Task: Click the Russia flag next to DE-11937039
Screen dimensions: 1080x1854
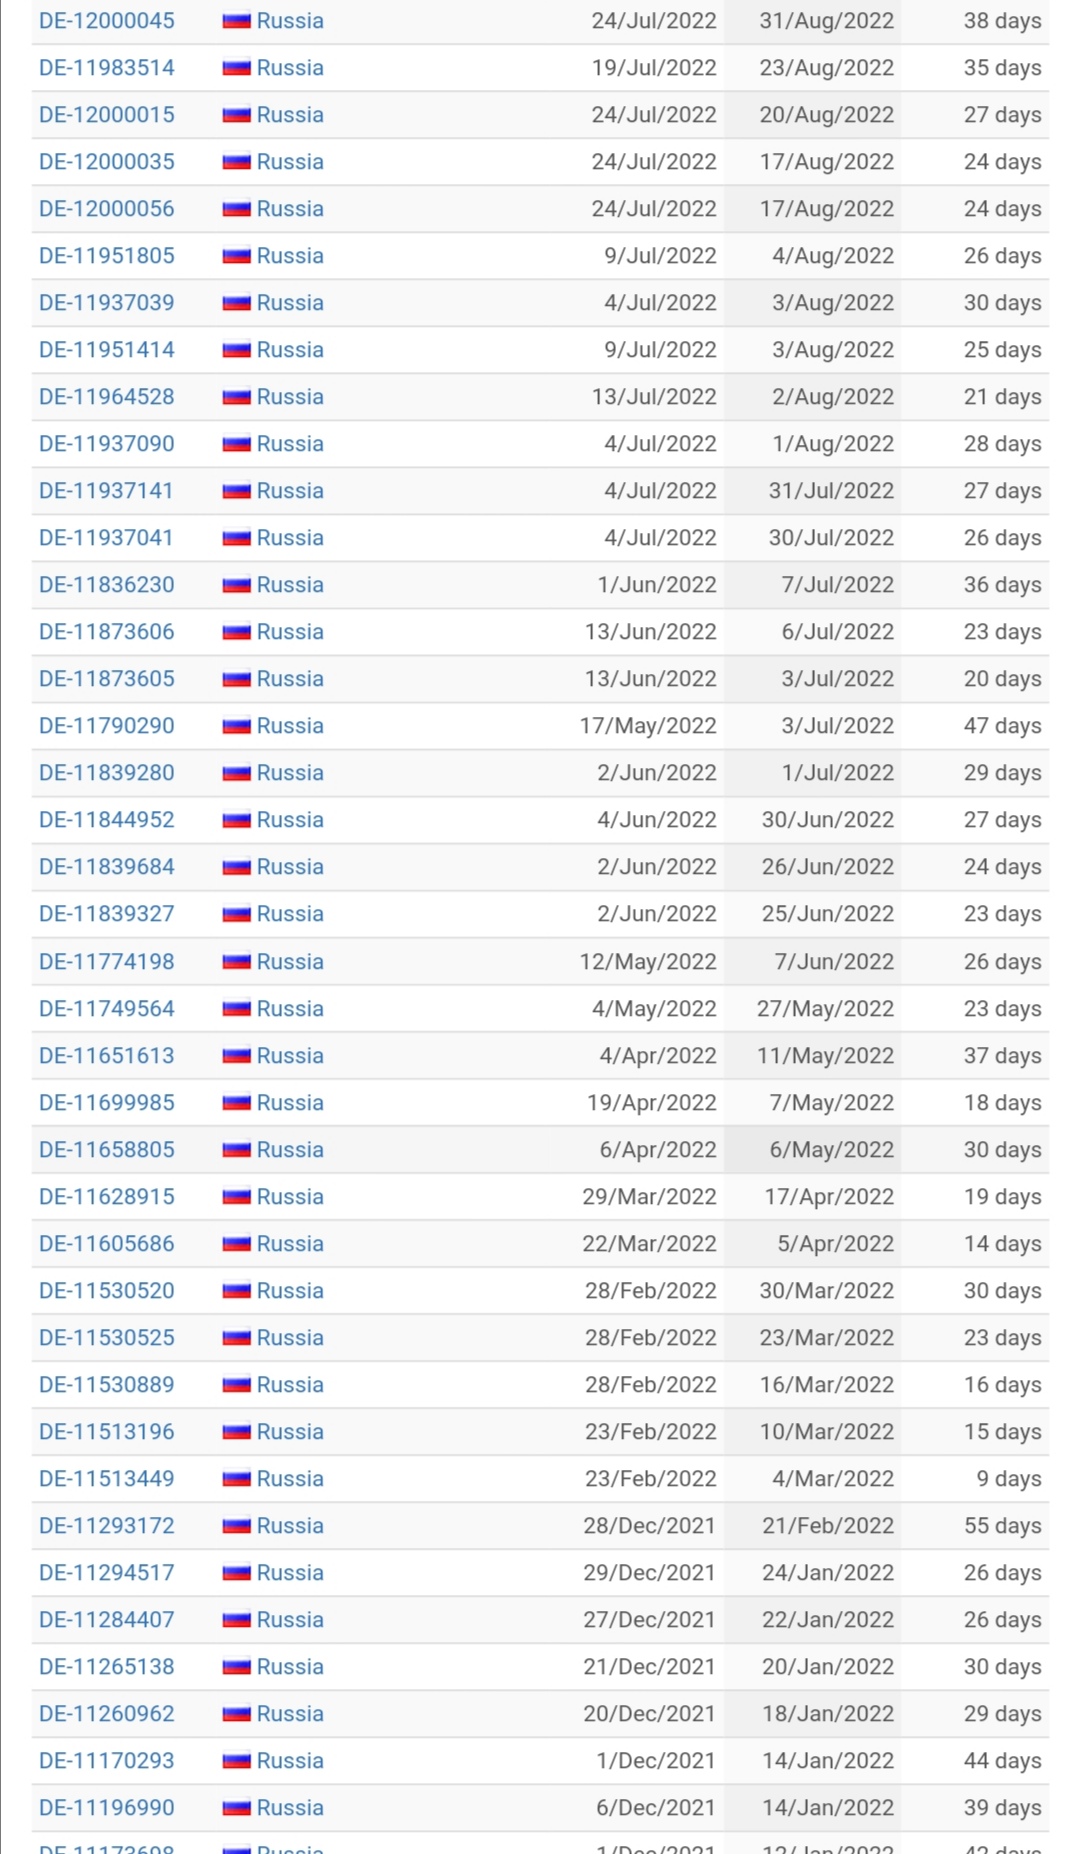Action: (236, 303)
